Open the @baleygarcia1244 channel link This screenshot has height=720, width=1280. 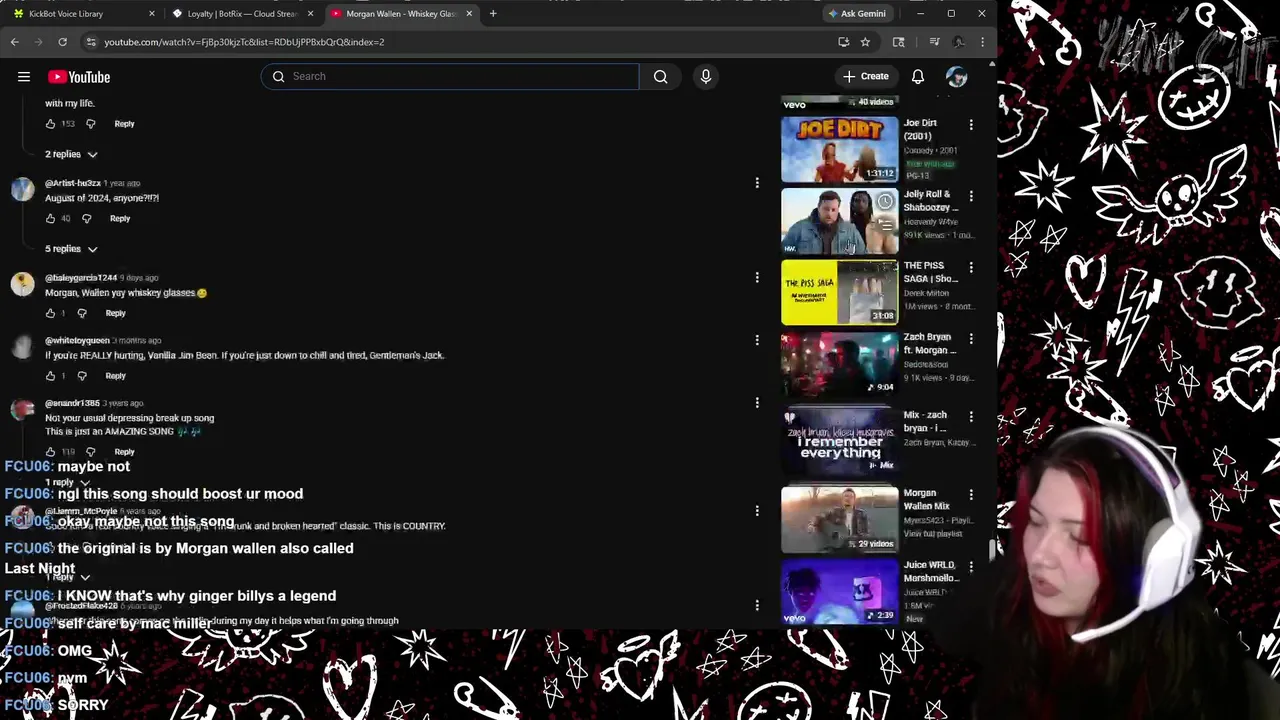[x=81, y=278]
